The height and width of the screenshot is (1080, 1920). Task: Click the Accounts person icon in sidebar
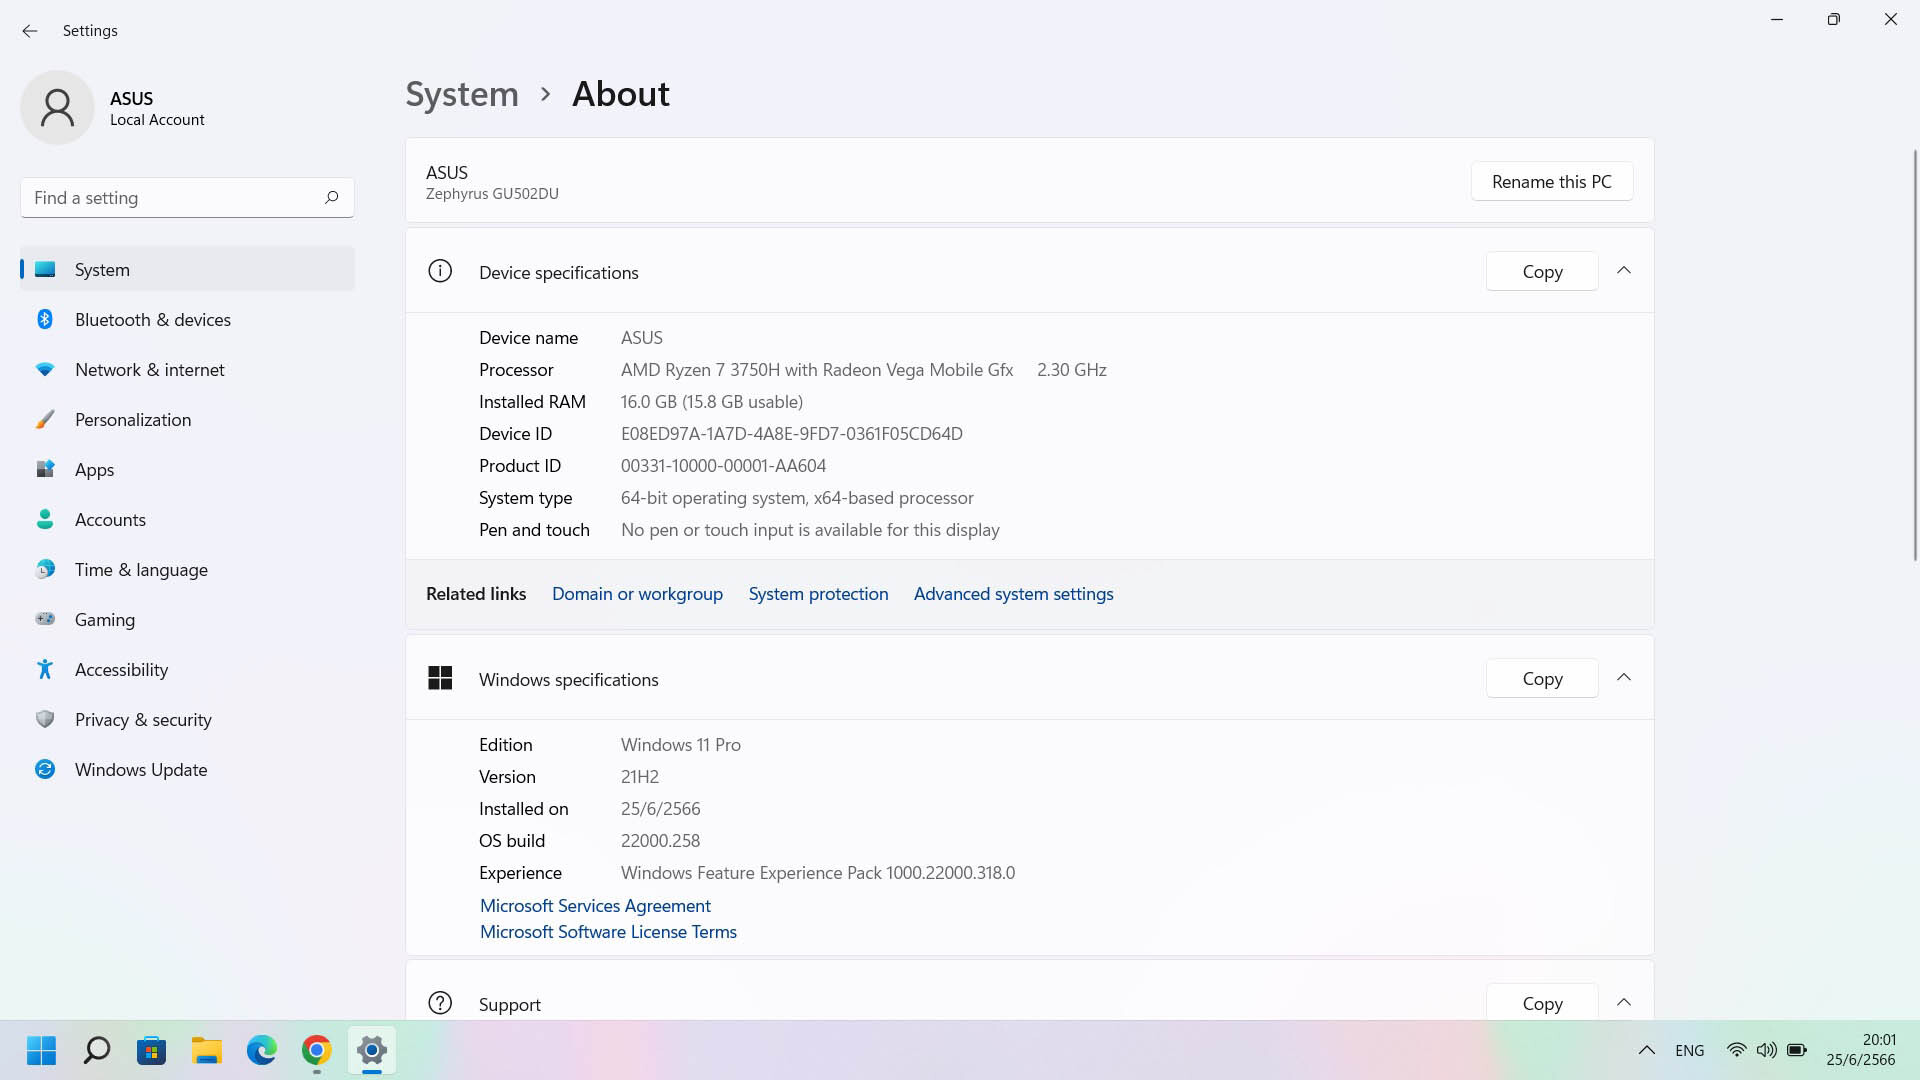45,519
